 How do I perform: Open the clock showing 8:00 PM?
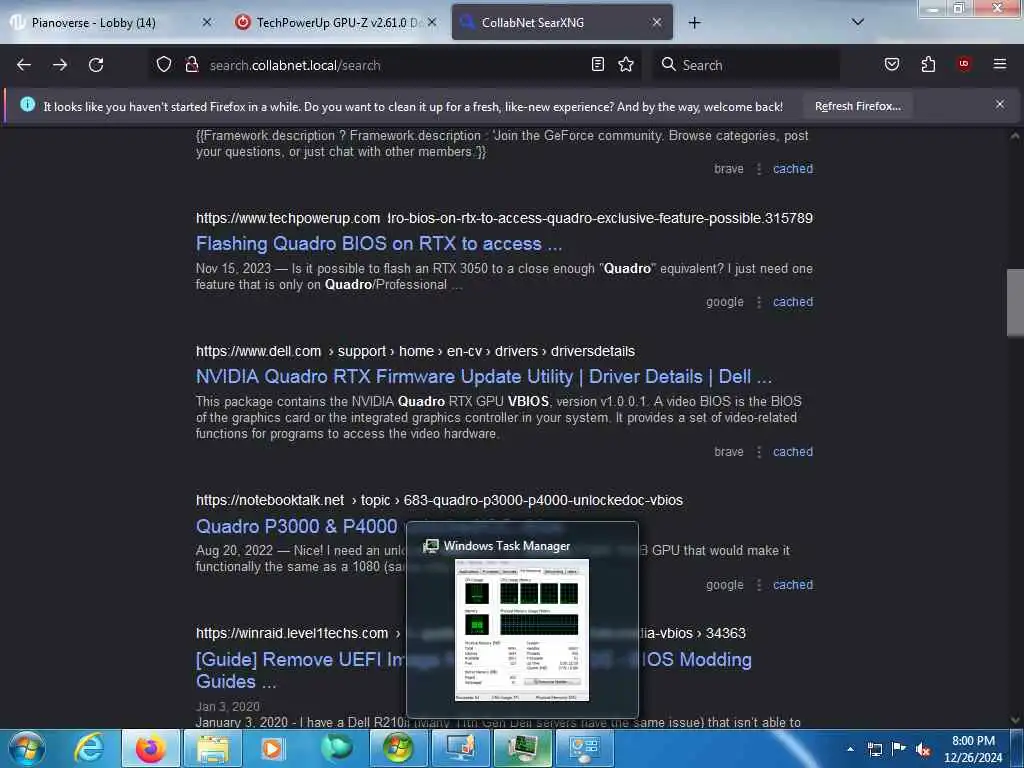tap(973, 749)
